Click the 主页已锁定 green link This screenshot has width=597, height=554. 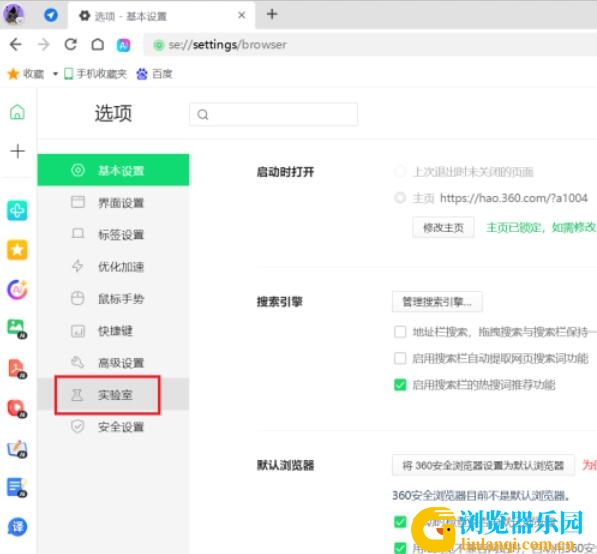[x=541, y=228]
